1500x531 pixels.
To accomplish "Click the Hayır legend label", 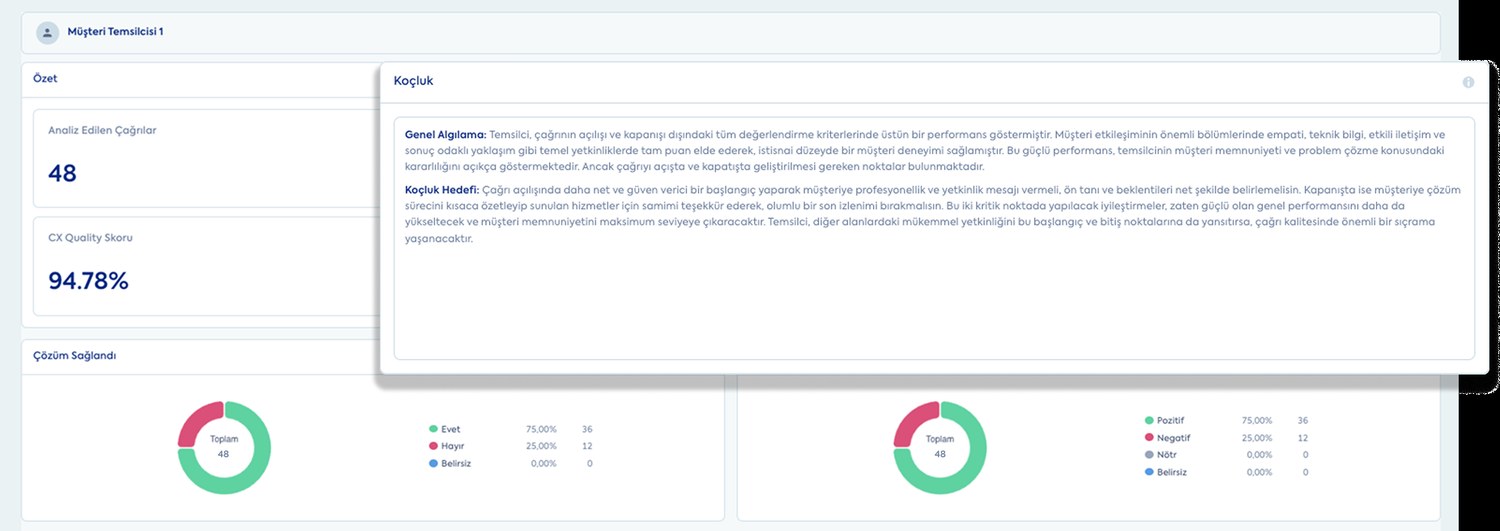I will click(x=453, y=446).
